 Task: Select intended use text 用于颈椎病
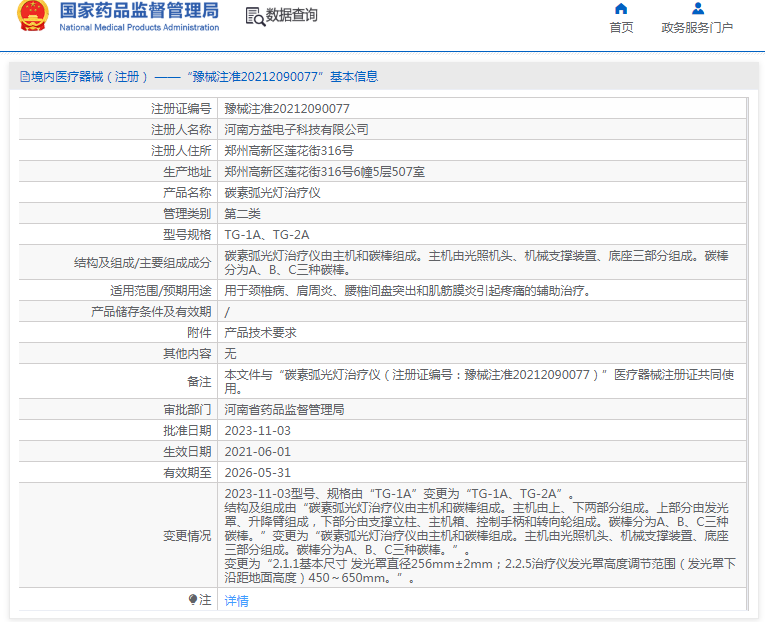pyautogui.click(x=408, y=291)
